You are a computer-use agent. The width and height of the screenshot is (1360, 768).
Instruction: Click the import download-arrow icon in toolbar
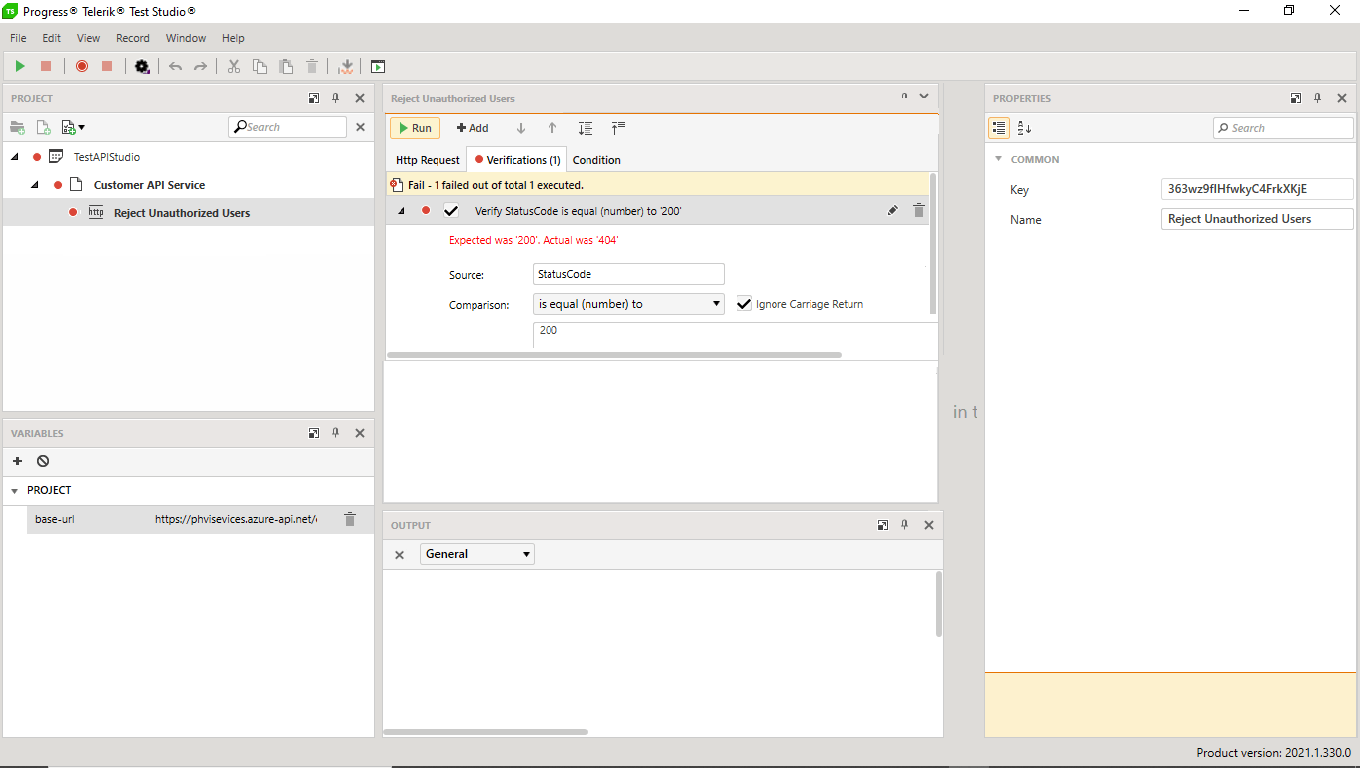pos(346,66)
